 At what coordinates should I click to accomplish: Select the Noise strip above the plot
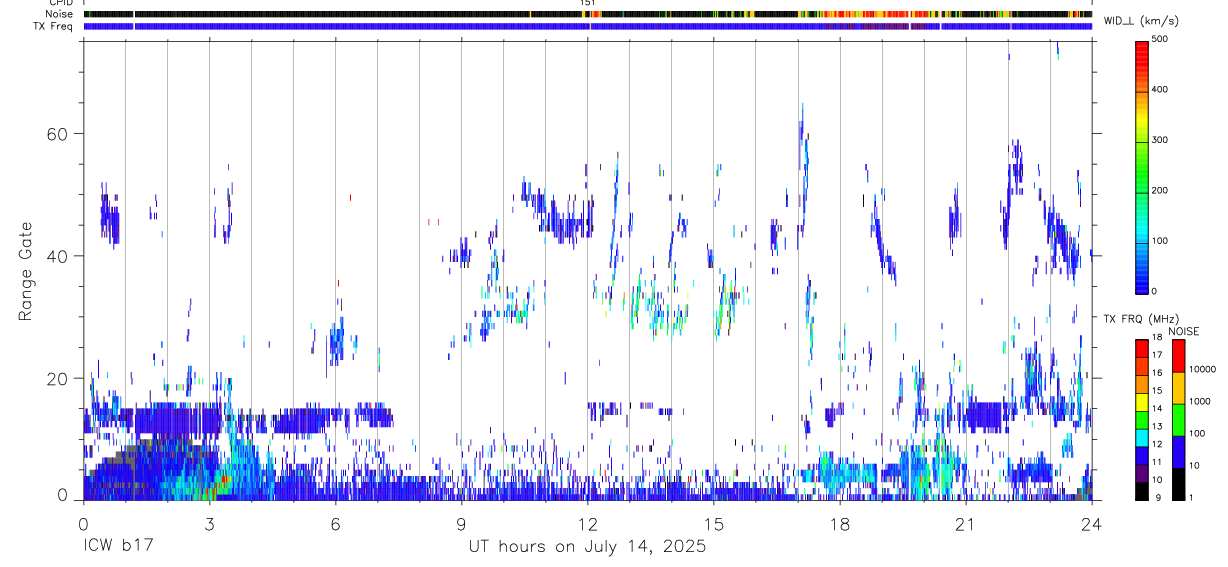(588, 15)
